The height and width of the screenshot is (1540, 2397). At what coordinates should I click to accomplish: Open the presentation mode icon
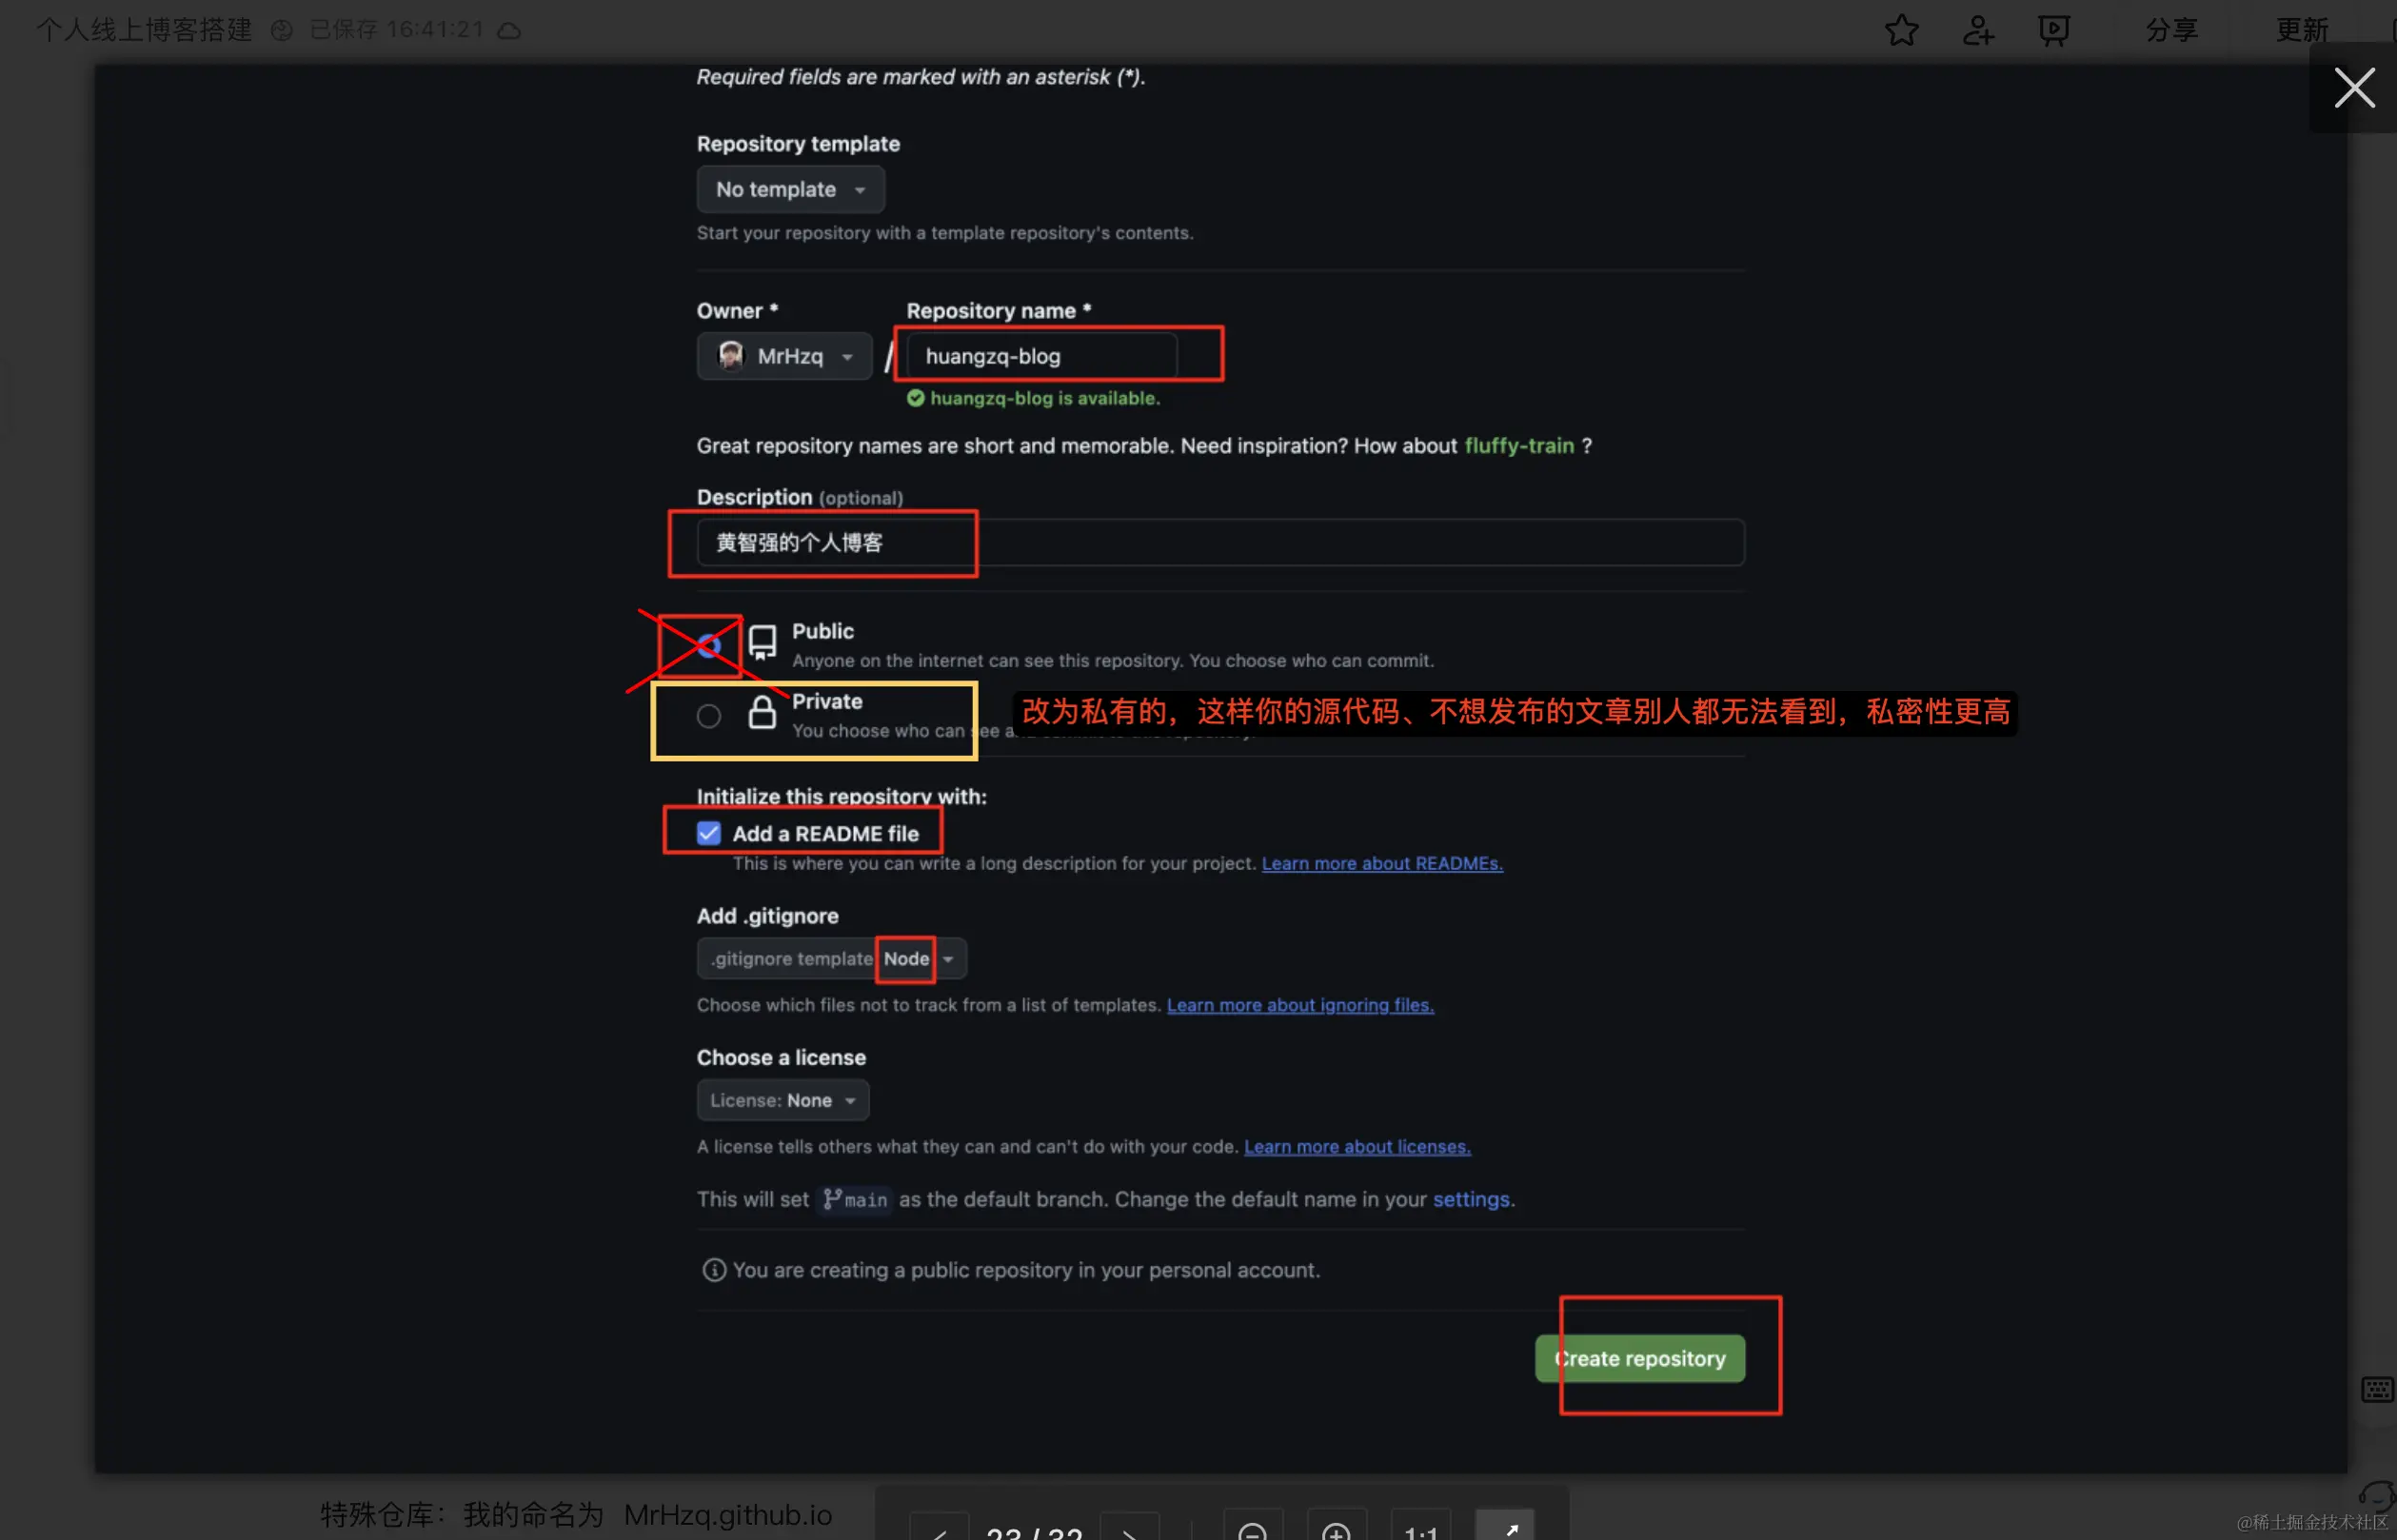click(2053, 30)
